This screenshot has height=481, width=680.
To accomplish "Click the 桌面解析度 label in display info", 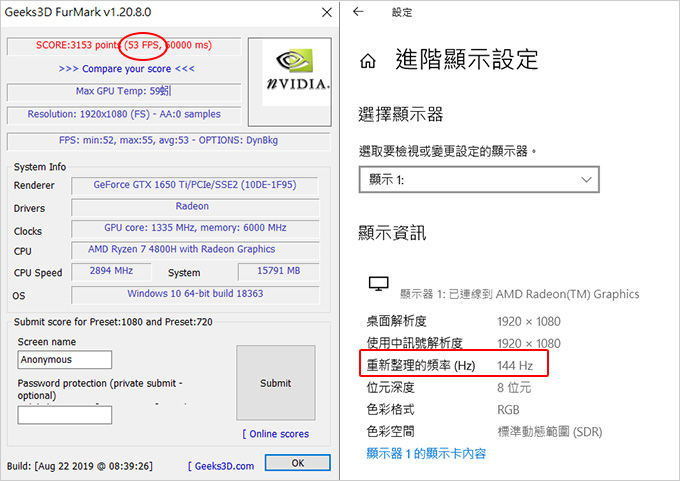I will 396,321.
